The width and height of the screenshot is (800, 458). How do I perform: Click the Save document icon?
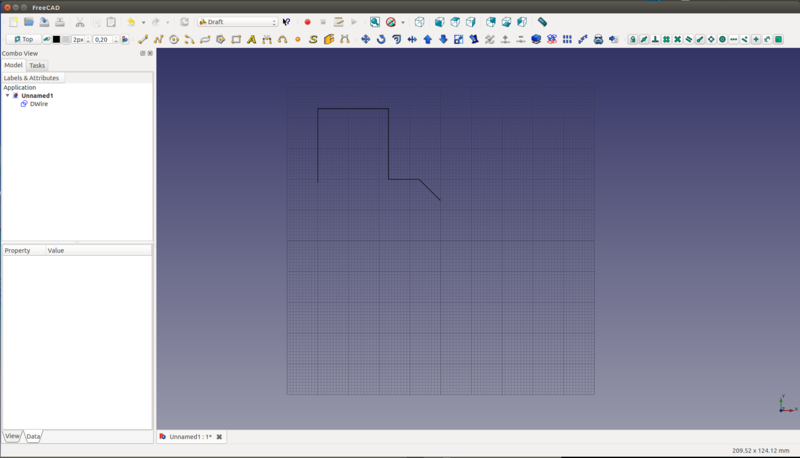coord(44,21)
